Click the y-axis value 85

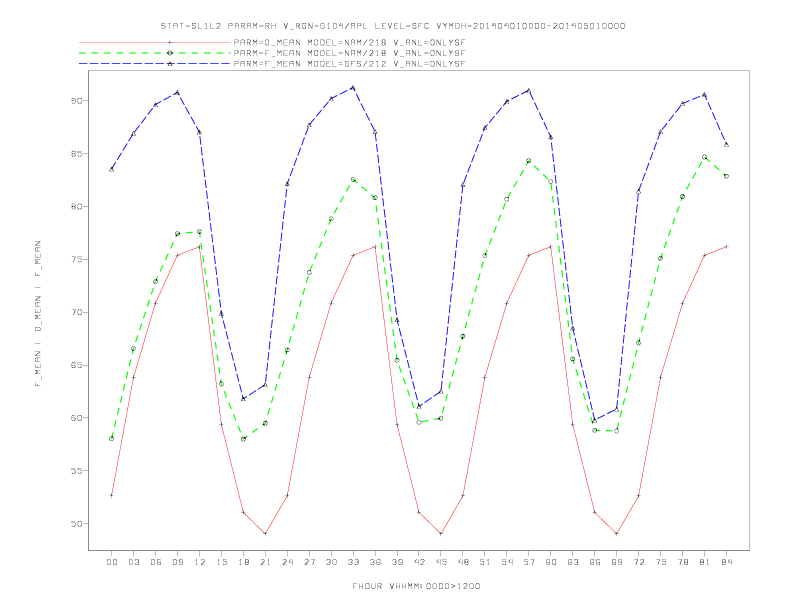click(x=76, y=154)
